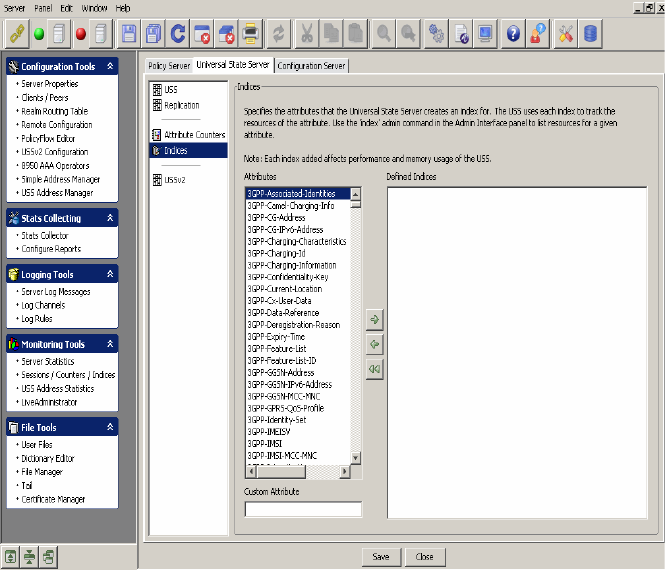The image size is (665, 570).
Task: Click the Custom Attribute input field
Action: pos(303,509)
